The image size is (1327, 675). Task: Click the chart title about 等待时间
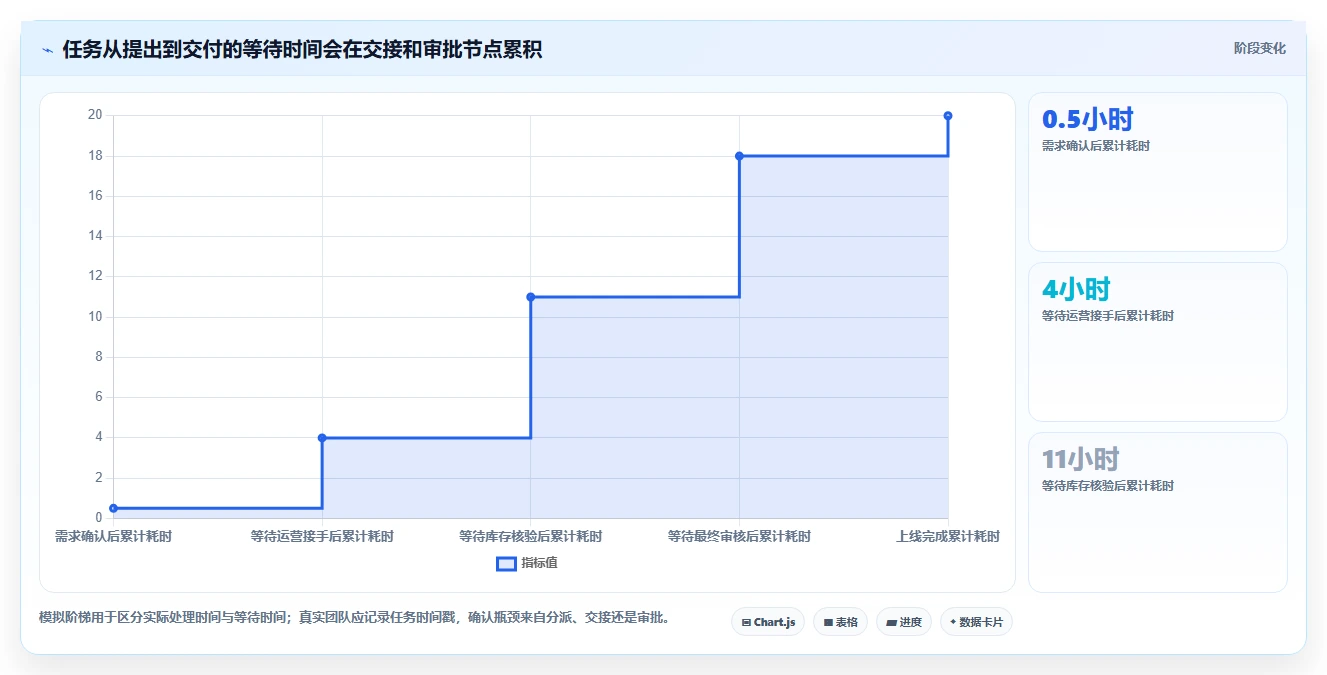[302, 49]
